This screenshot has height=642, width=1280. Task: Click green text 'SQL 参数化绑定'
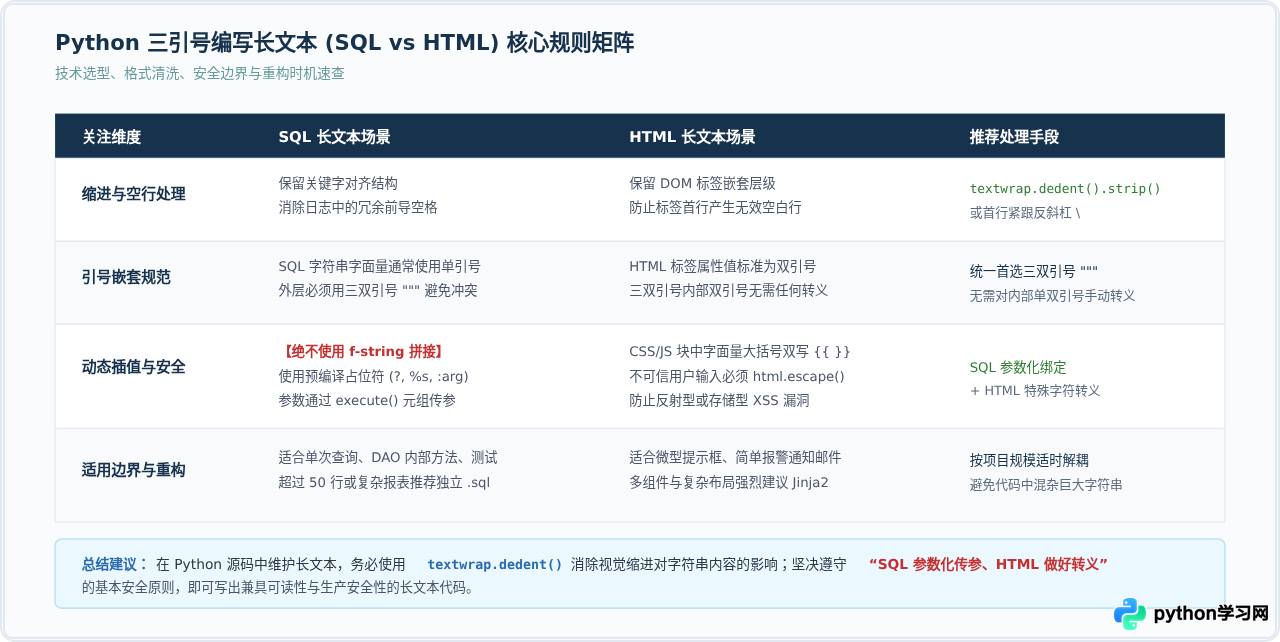coord(1017,367)
